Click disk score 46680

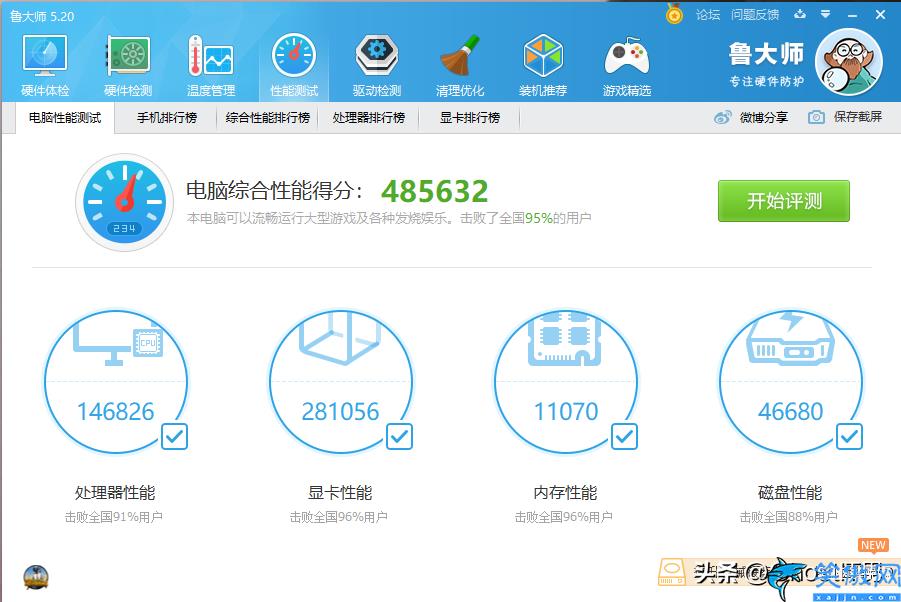(x=791, y=411)
